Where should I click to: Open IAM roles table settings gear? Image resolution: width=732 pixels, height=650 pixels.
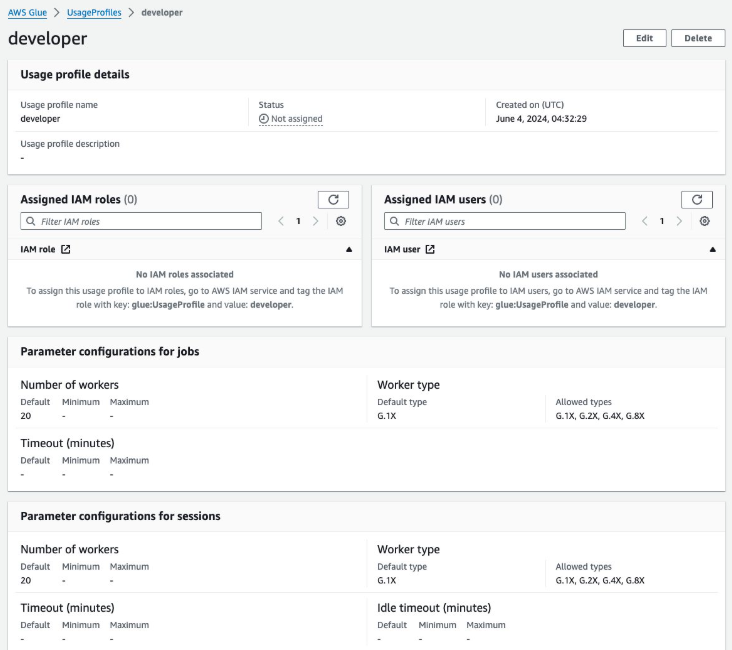[341, 221]
